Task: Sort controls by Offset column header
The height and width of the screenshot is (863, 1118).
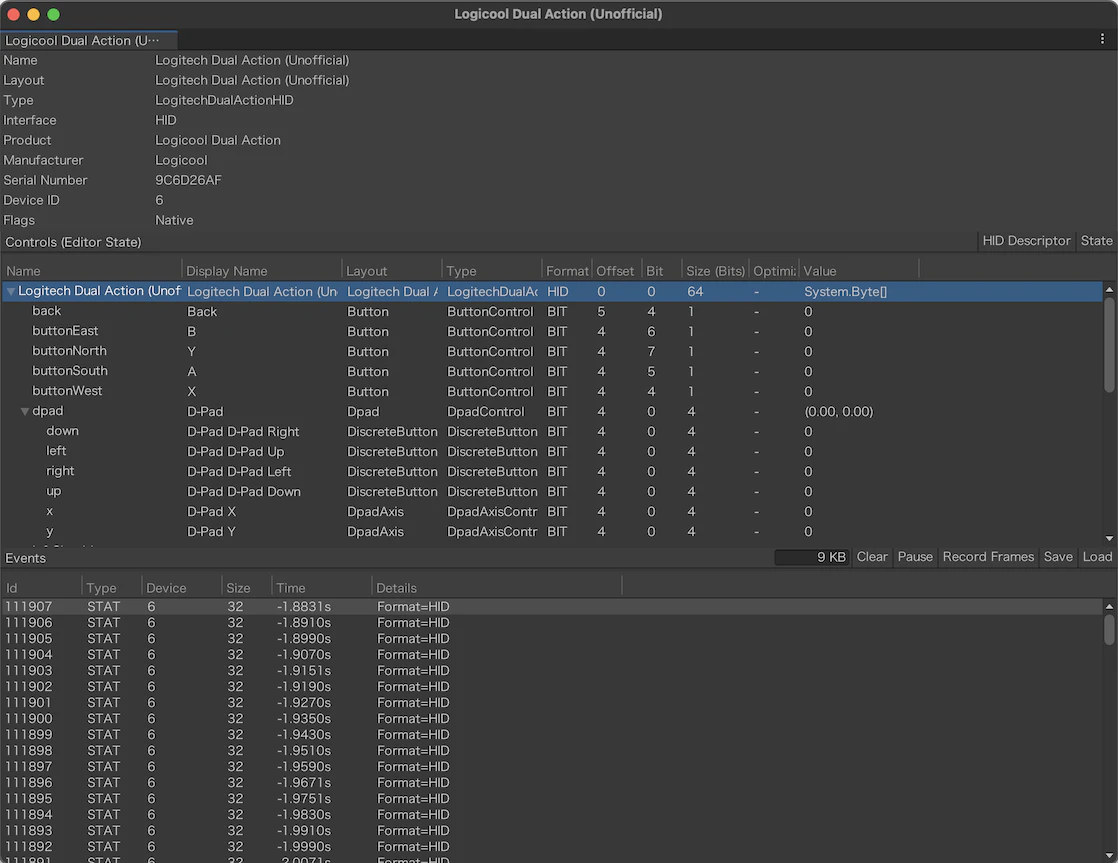Action: click(616, 271)
